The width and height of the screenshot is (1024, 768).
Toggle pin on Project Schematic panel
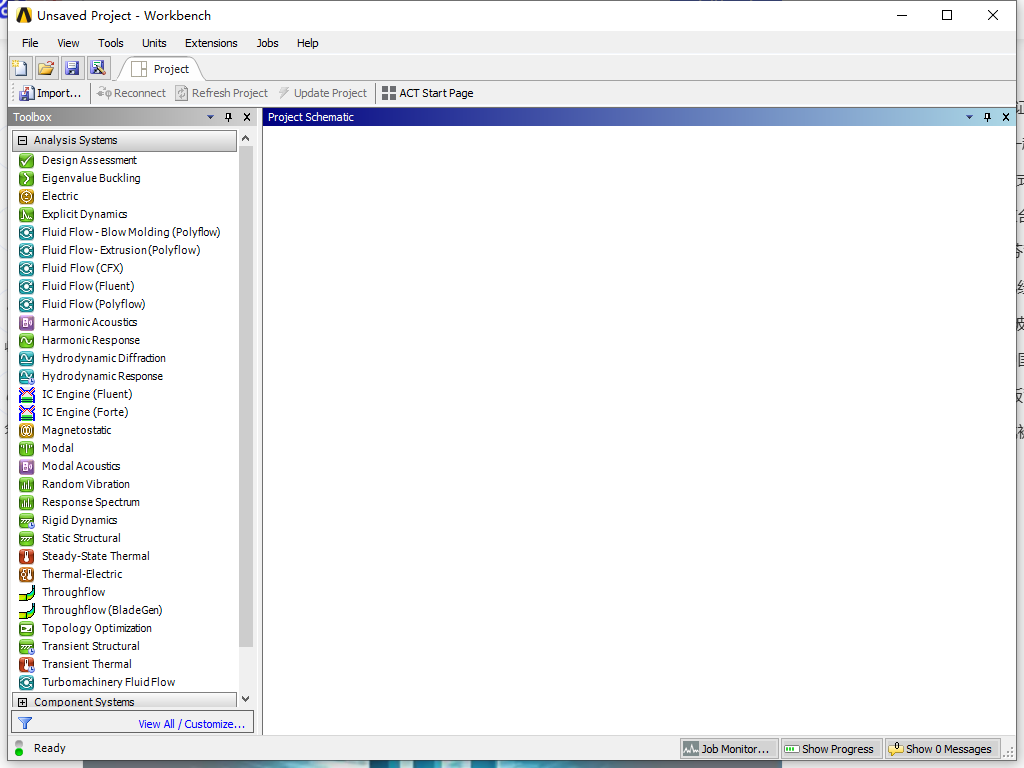click(987, 117)
